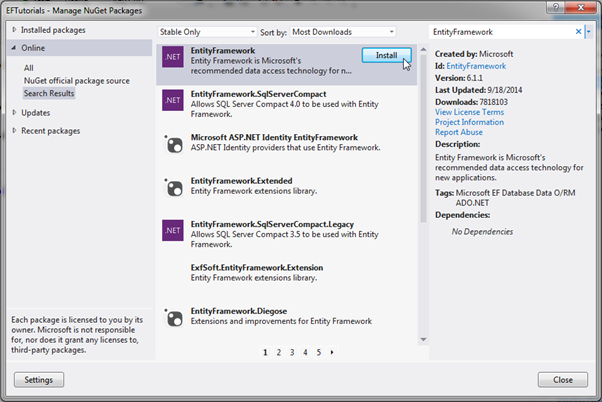Screen dimensions: 602x402
Task: Click the EntityFramework.SqlServerCompact.Legacy .NET icon
Action: [x=172, y=230]
